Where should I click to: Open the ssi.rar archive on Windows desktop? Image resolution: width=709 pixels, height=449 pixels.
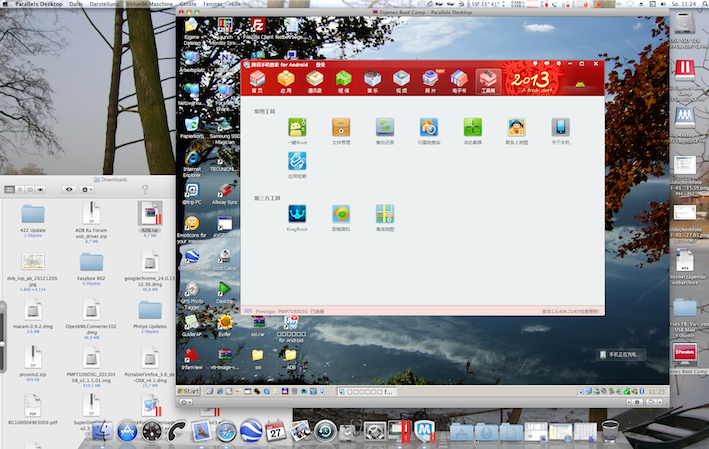[258, 326]
